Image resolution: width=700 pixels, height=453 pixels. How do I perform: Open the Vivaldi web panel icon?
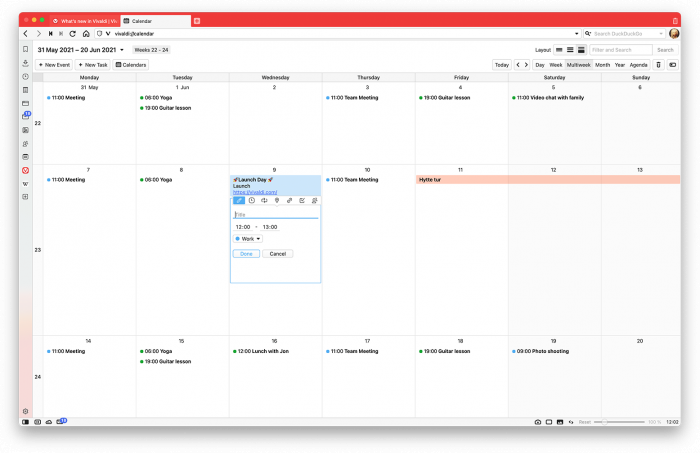coord(25,170)
